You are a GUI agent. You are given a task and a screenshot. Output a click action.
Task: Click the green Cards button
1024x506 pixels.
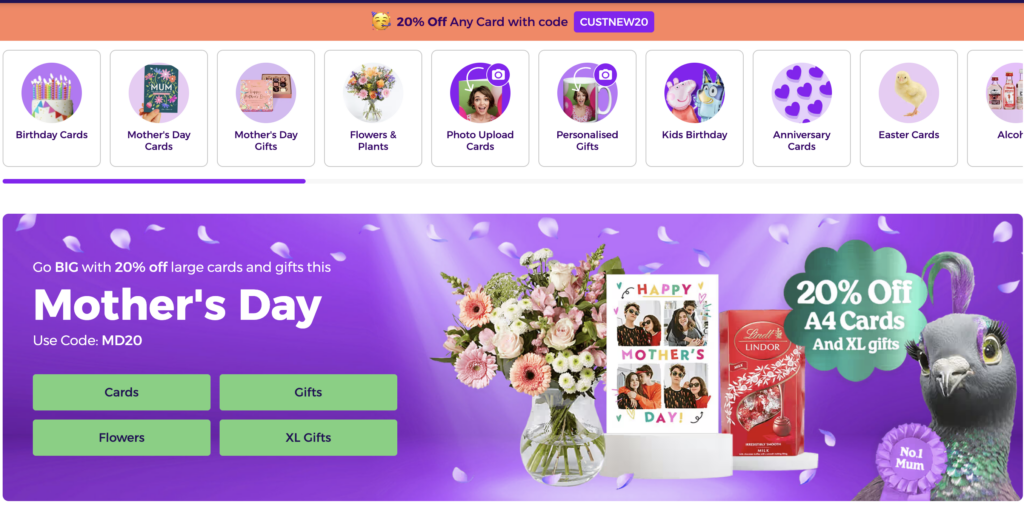click(121, 392)
